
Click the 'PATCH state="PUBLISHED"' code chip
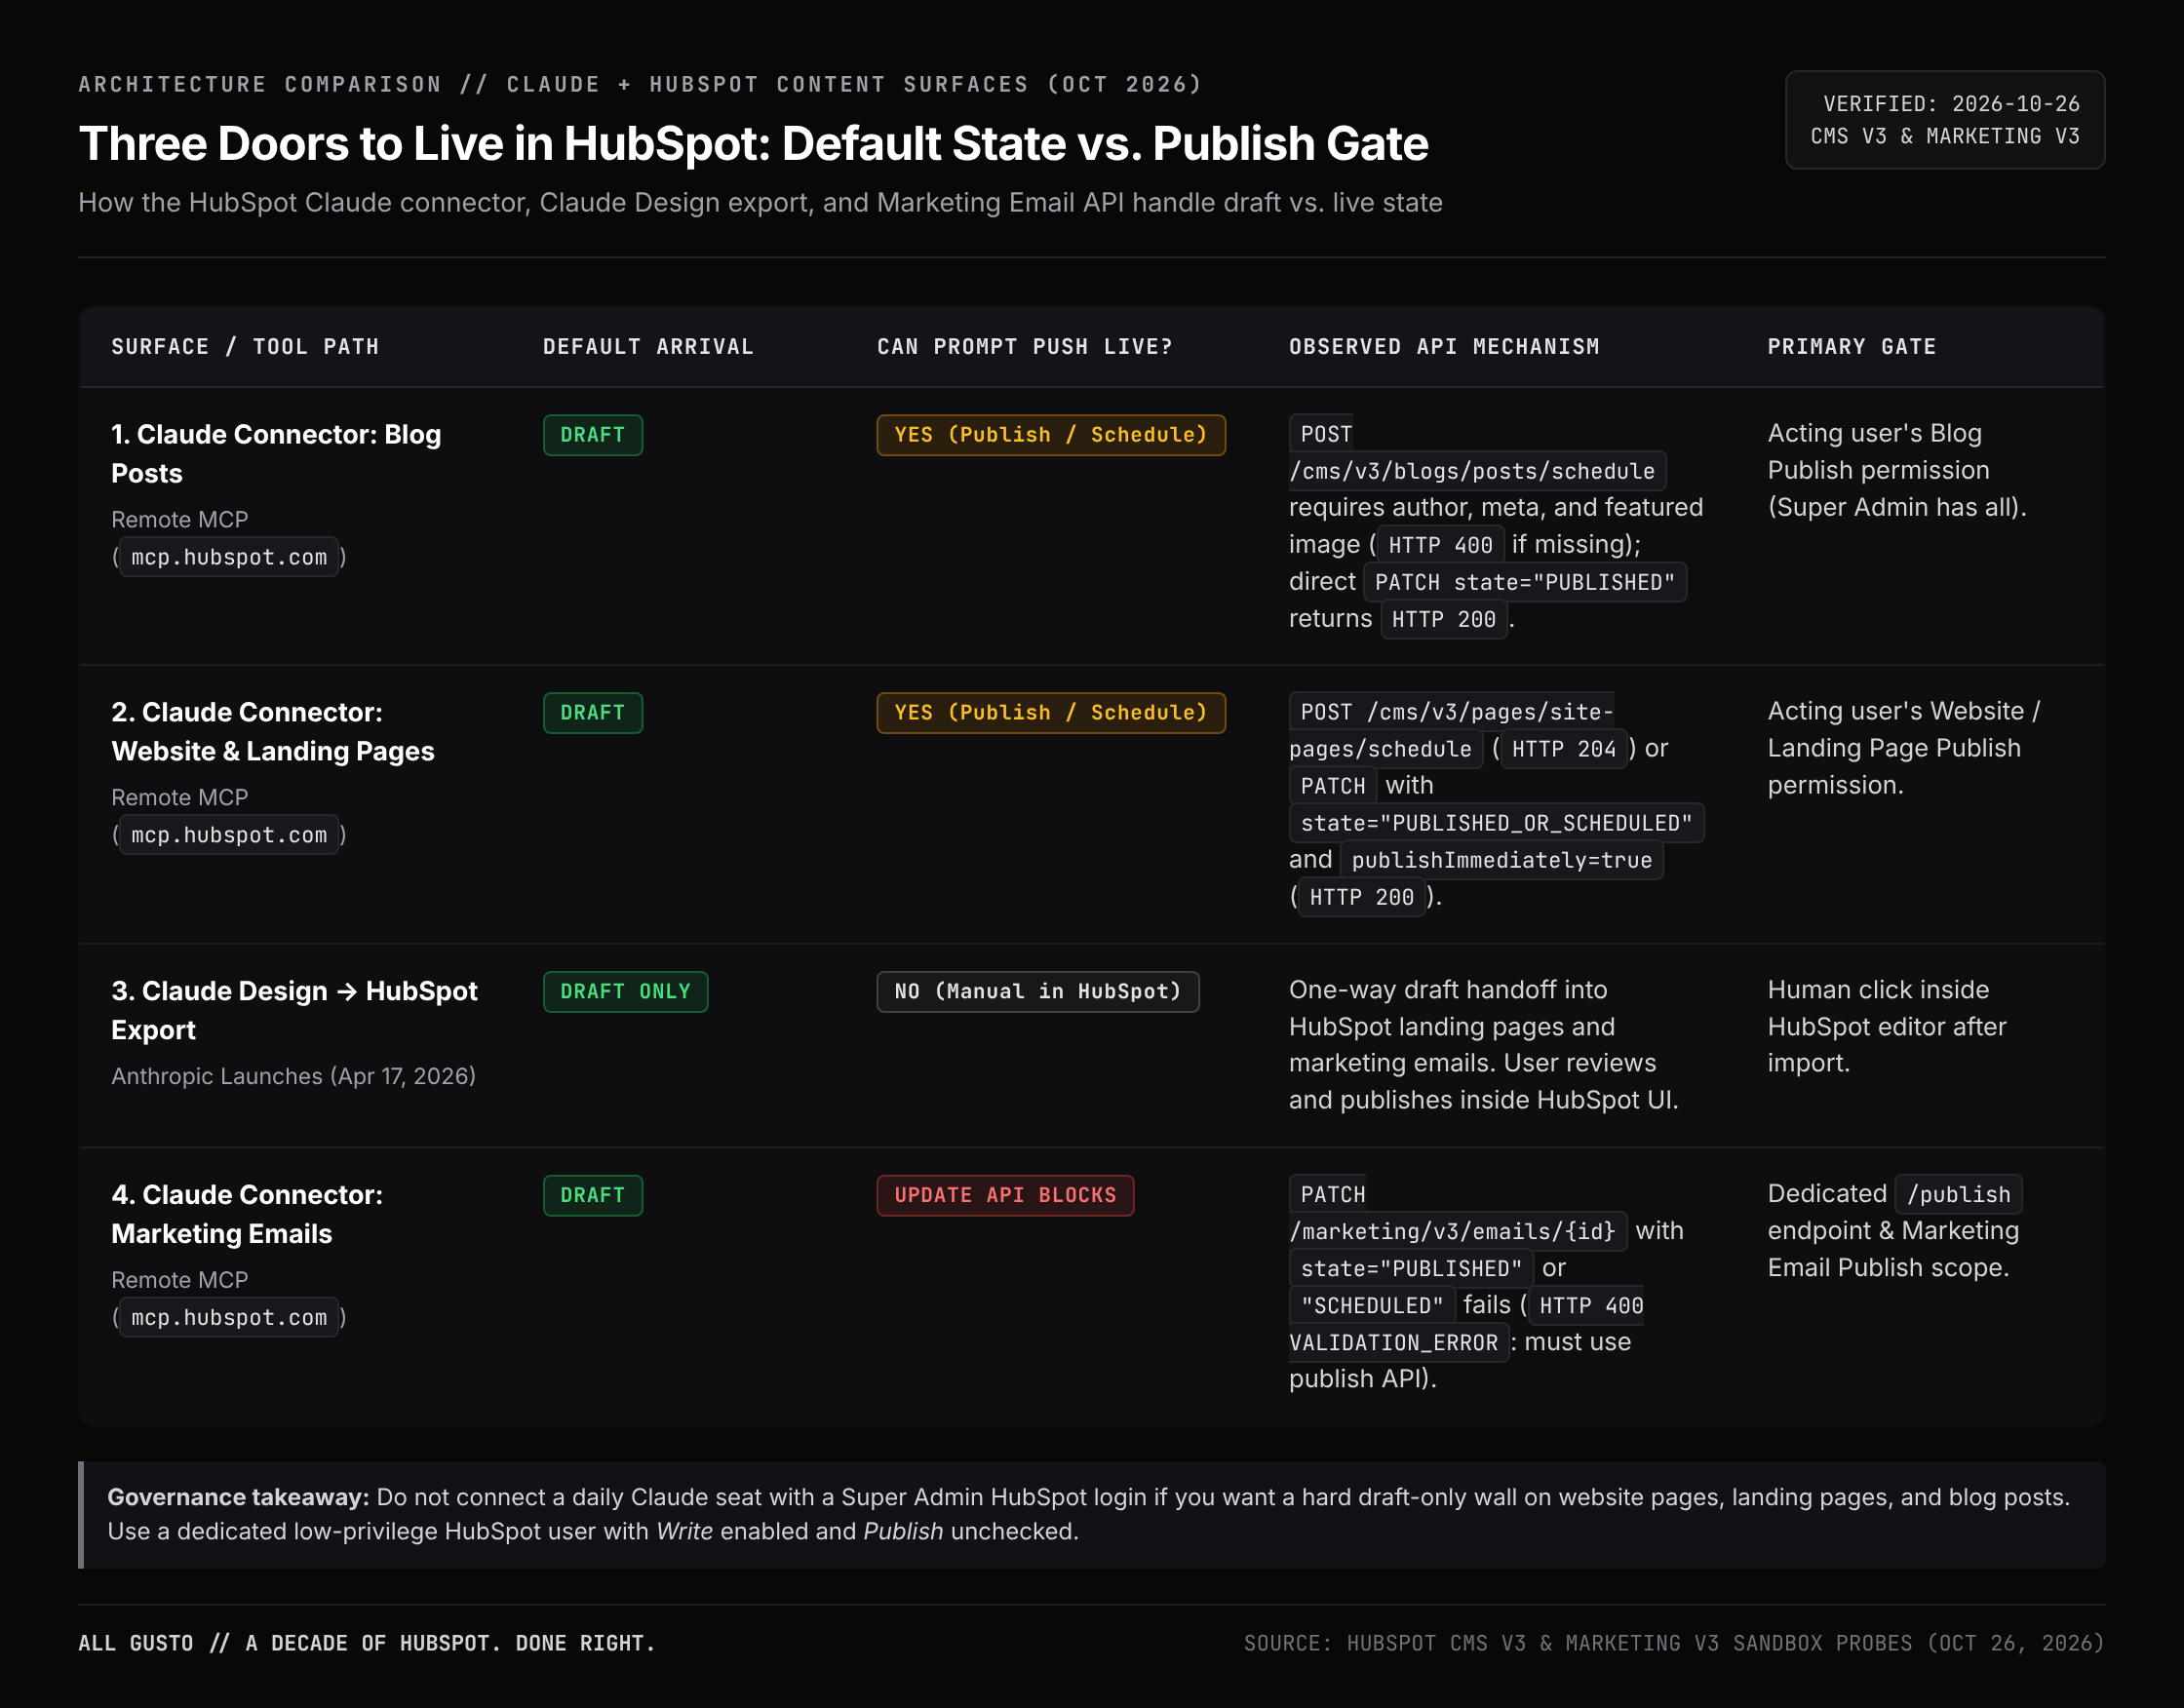coord(1524,582)
